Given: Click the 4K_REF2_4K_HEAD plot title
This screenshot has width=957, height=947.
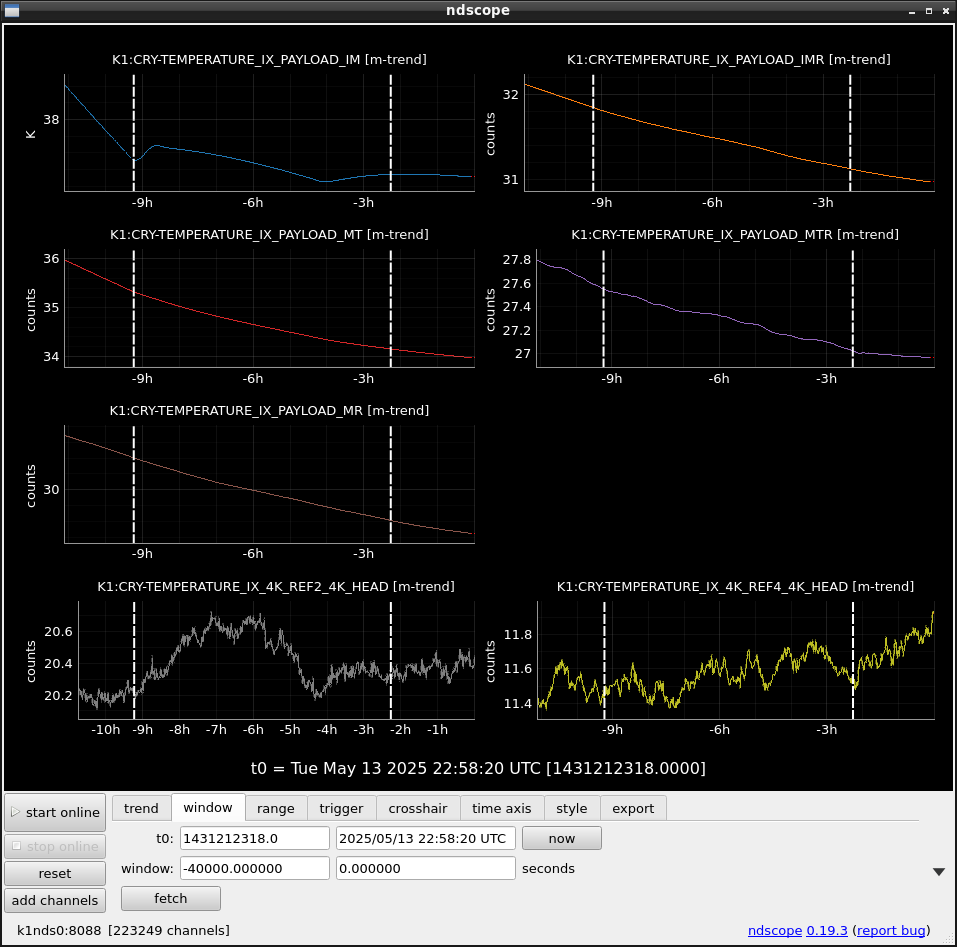Looking at the screenshot, I should click(x=276, y=586).
